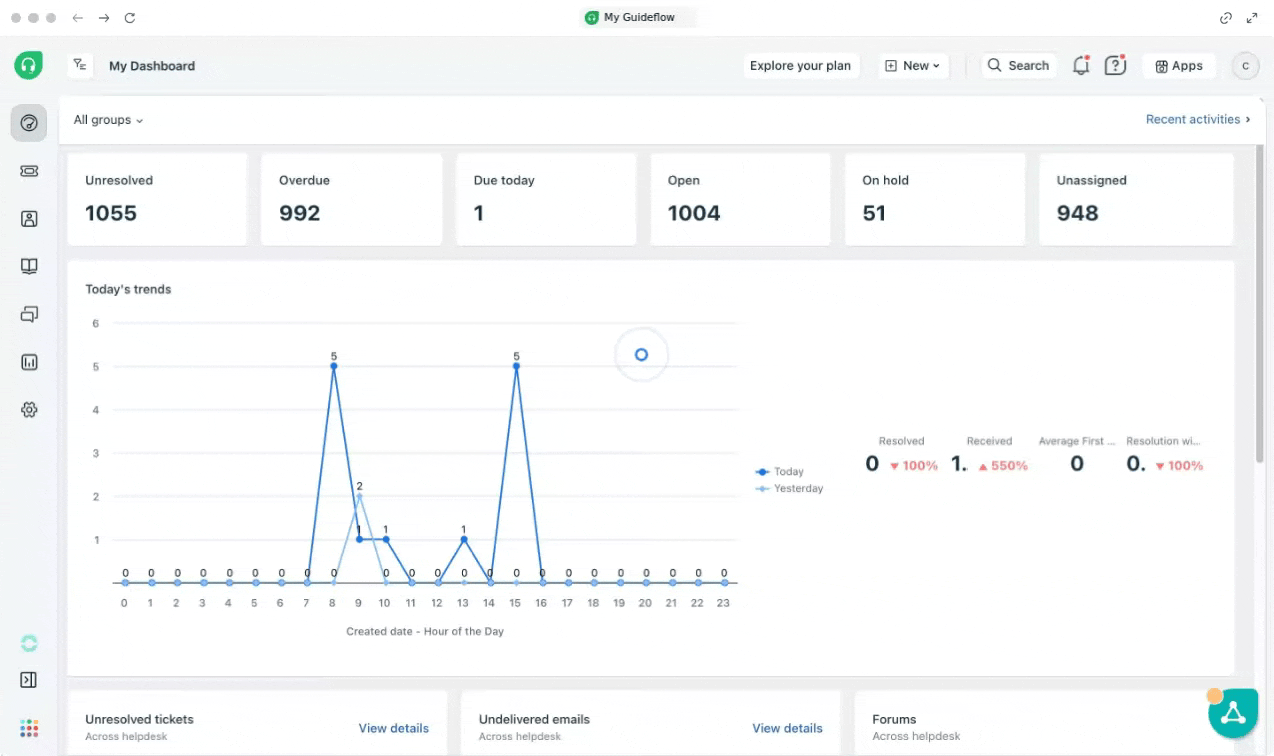This screenshot has width=1274, height=756.
Task: Click the Search field in header
Action: point(1018,66)
